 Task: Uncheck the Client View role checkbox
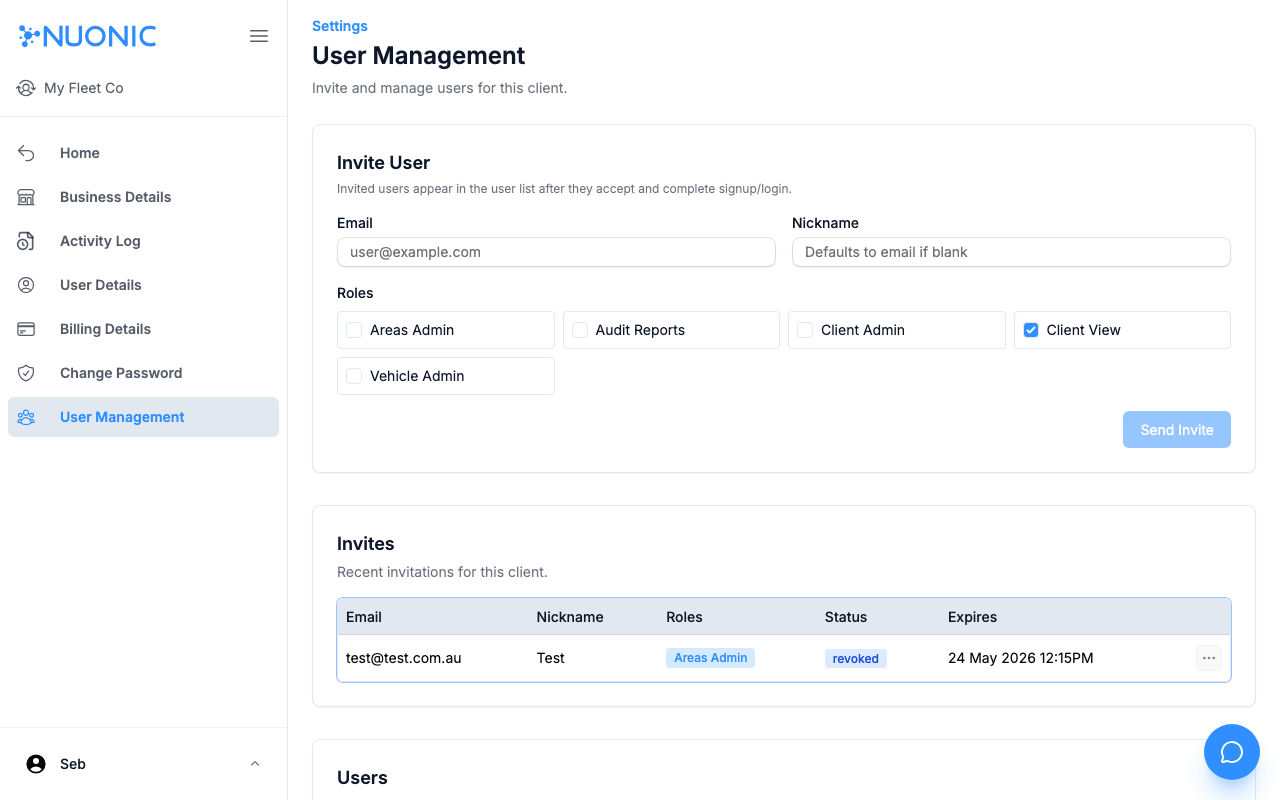pyautogui.click(x=1031, y=330)
